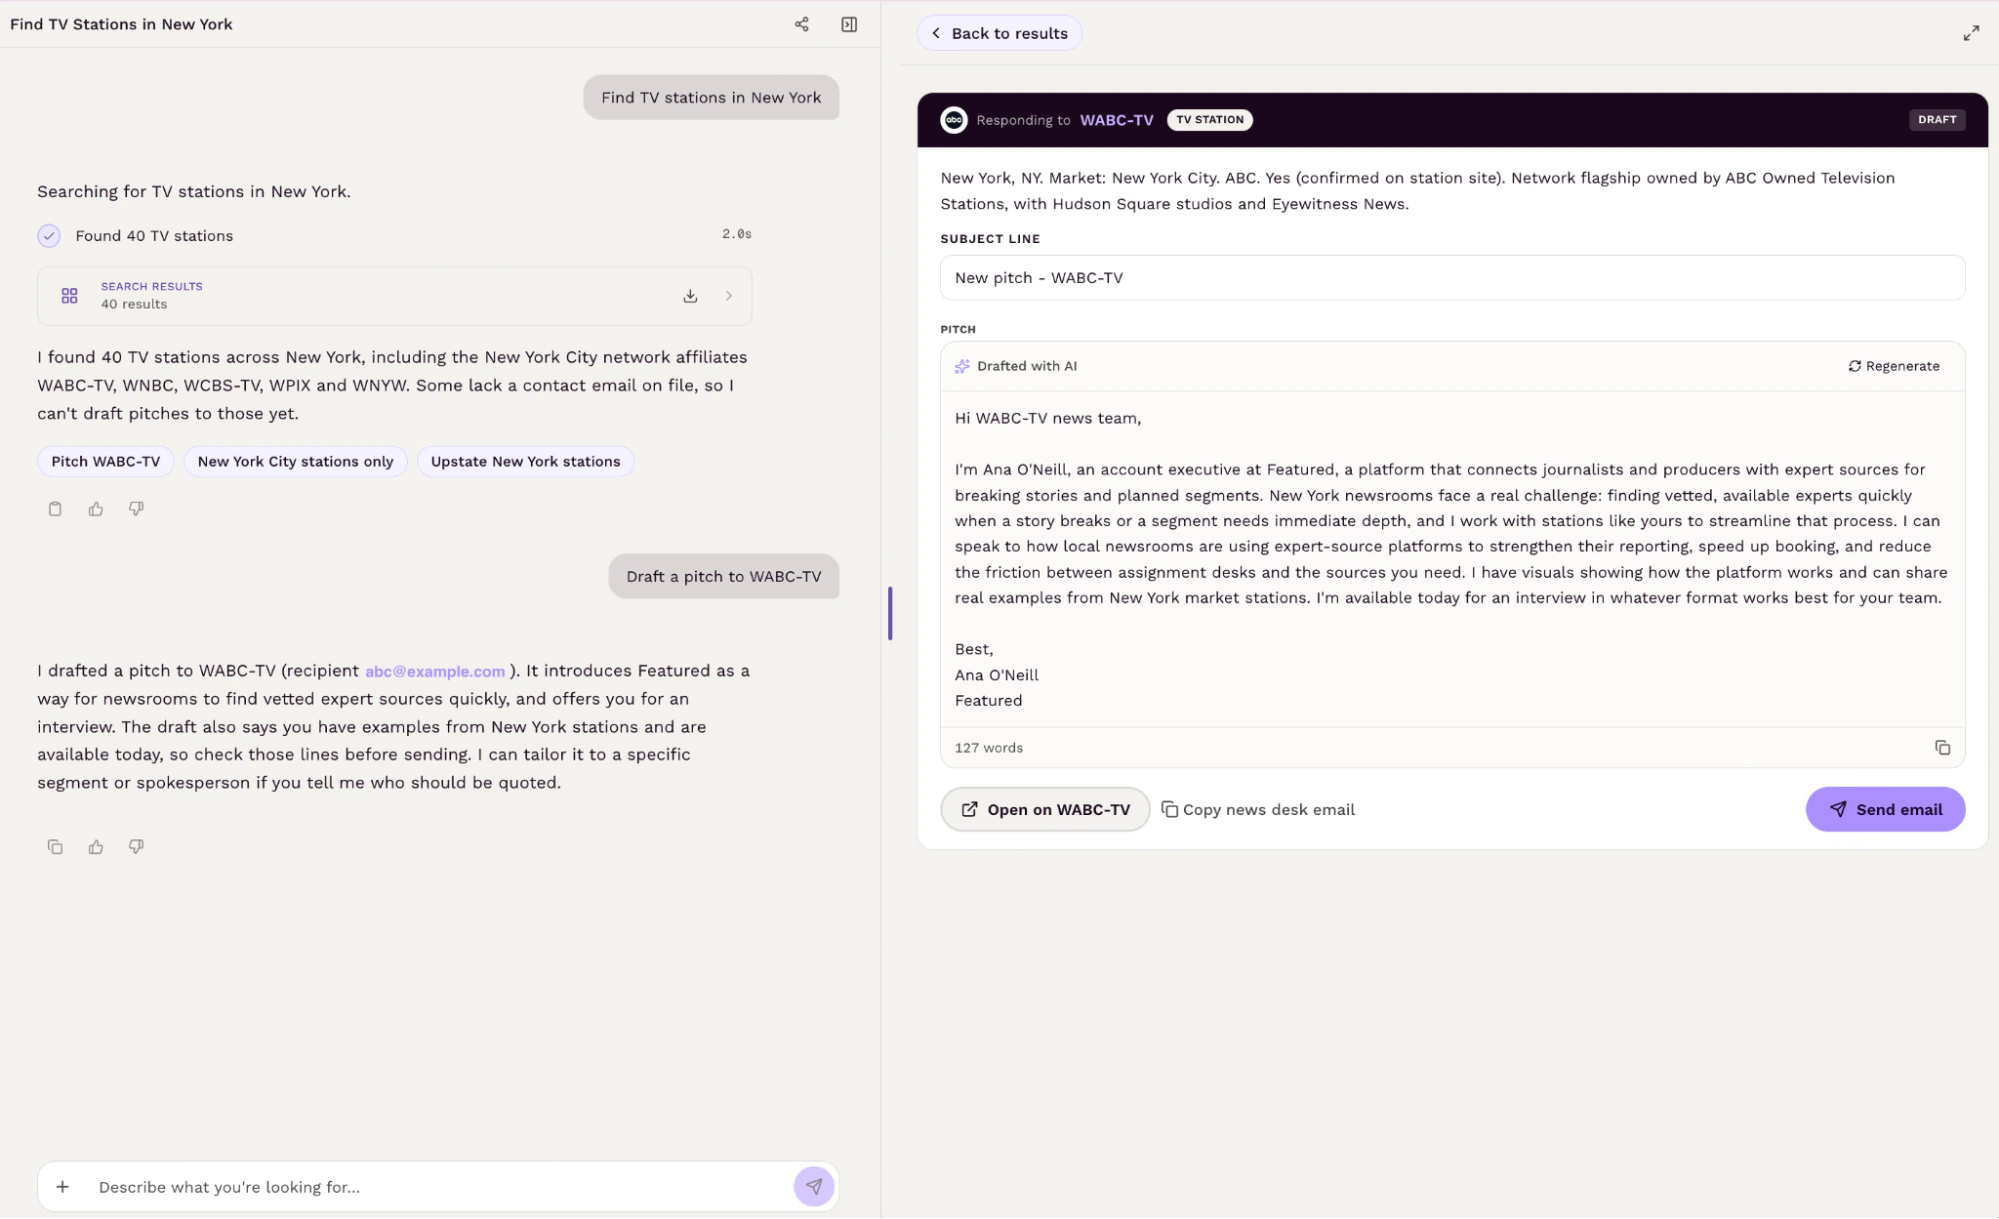Select the Pitch WABC-TV suggestion chip
Image resolution: width=1999 pixels, height=1219 pixels.
coord(106,462)
